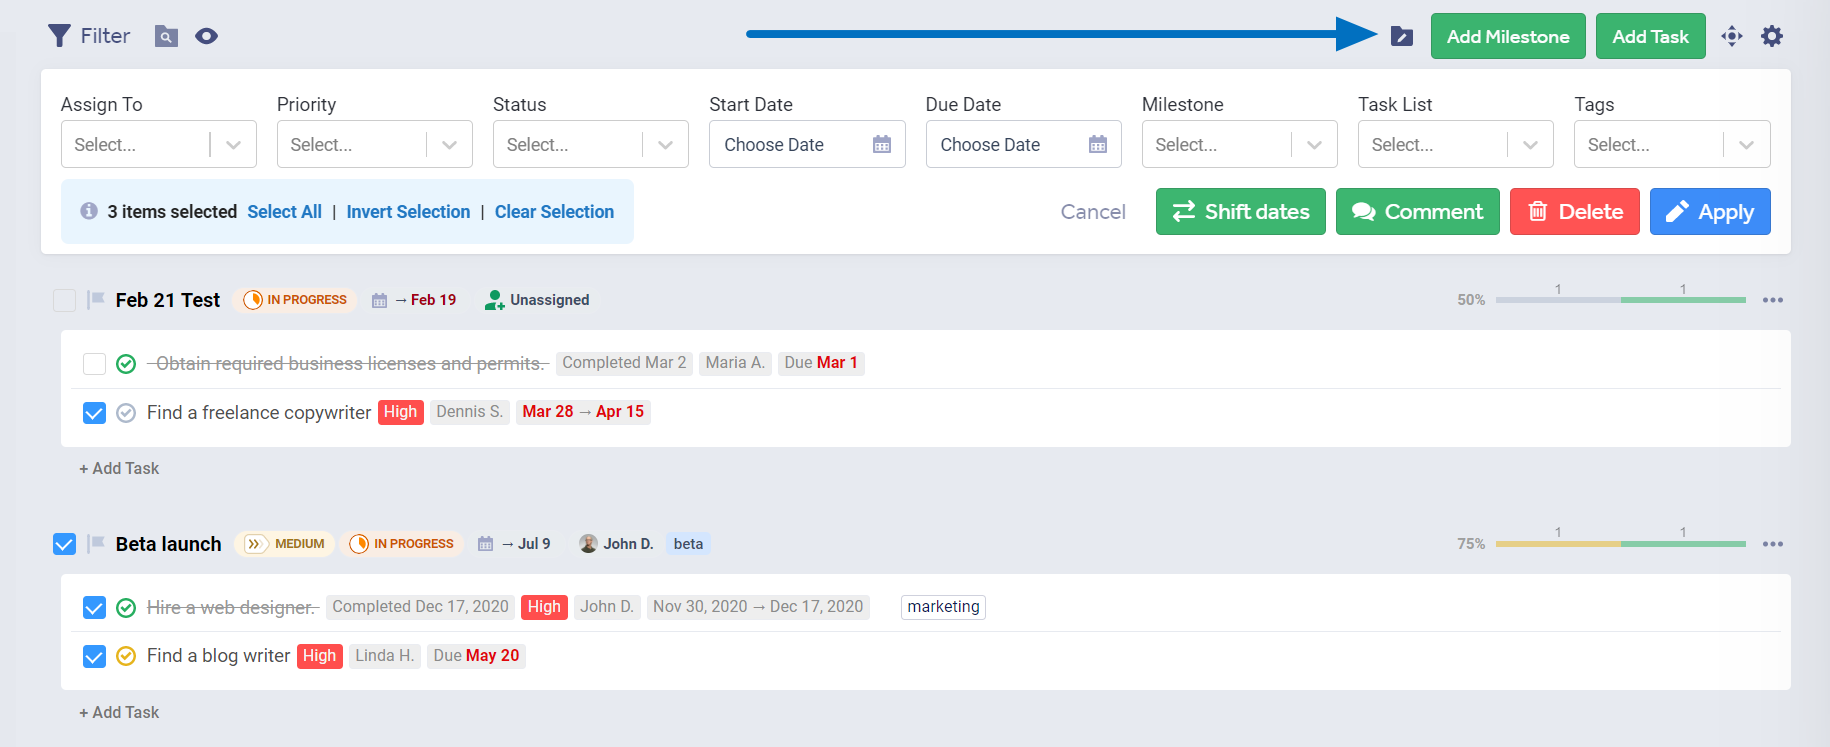Open Feb 21 Test more options menu

[1772, 300]
